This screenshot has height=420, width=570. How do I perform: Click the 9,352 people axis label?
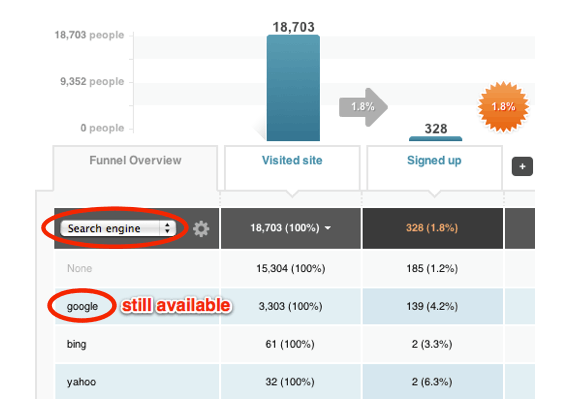coord(92,82)
